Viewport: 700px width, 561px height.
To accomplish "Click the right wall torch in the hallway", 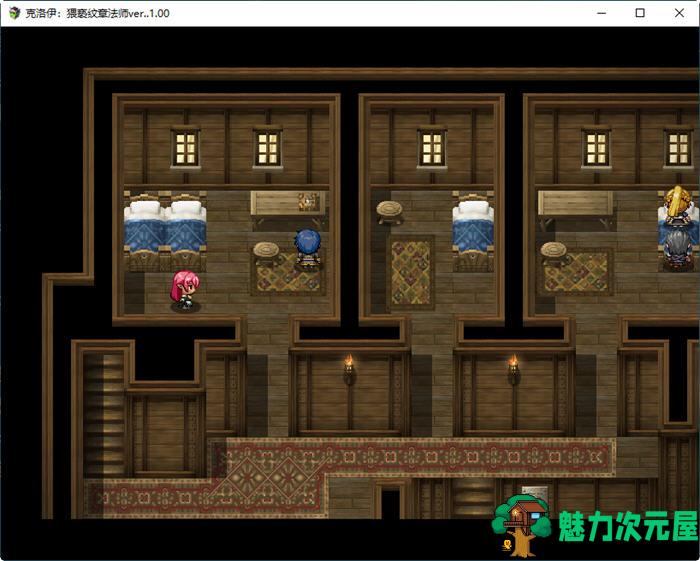I will click(x=513, y=370).
